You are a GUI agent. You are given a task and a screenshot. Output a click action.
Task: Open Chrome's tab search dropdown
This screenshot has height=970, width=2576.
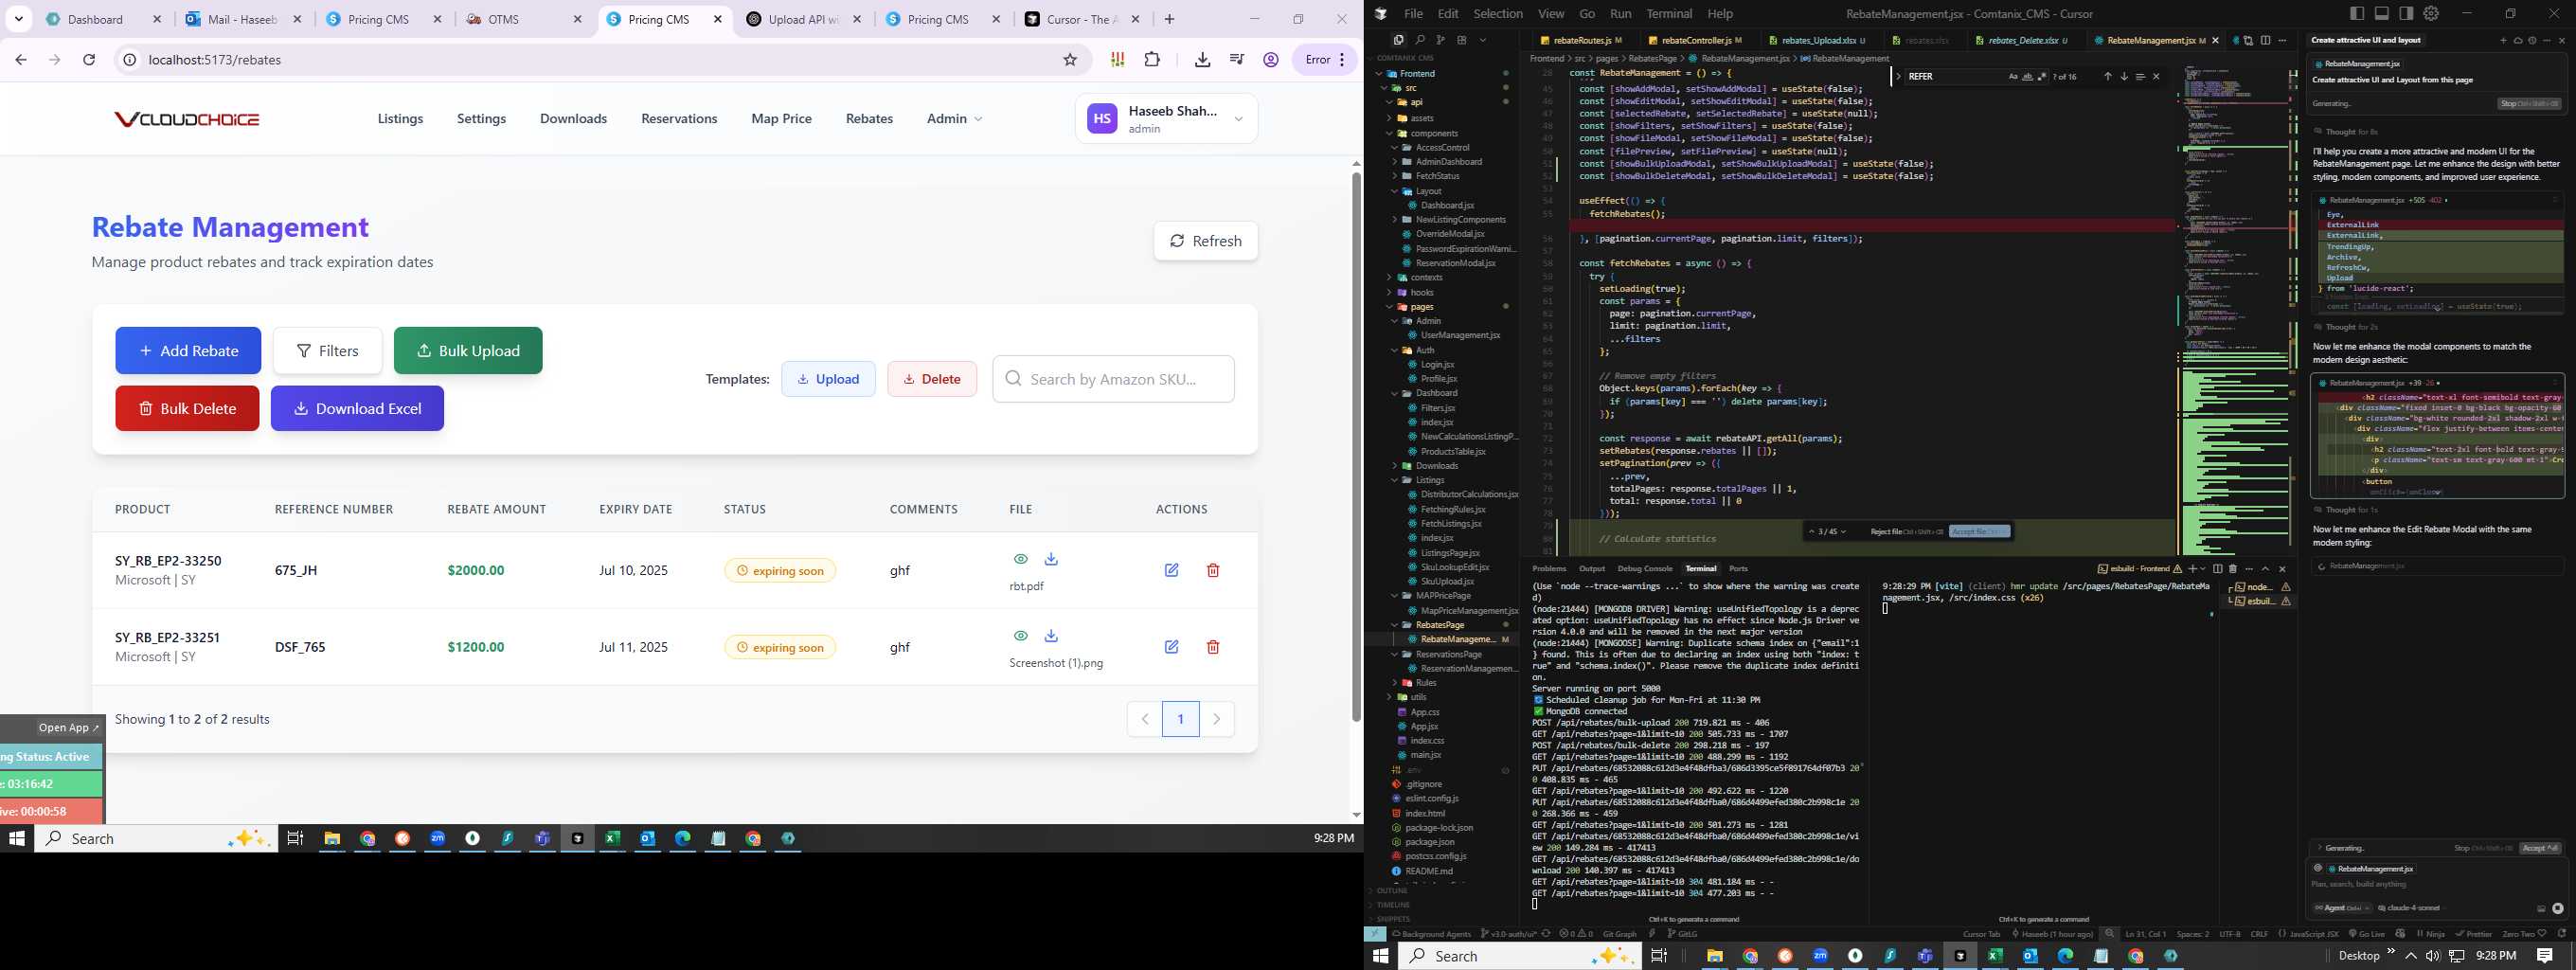tap(19, 19)
